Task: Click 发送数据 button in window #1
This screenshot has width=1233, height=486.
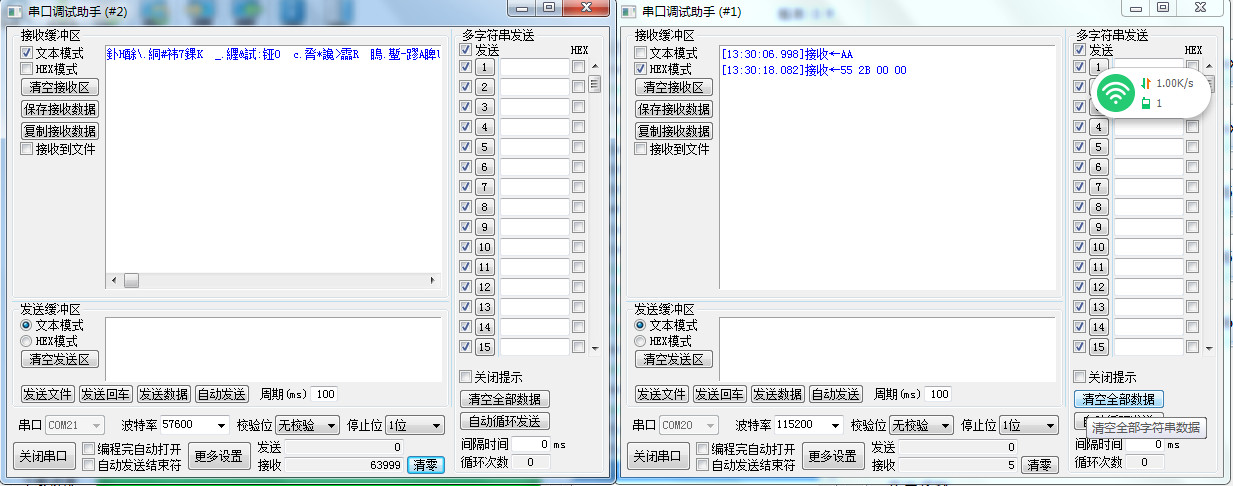Action: click(777, 394)
